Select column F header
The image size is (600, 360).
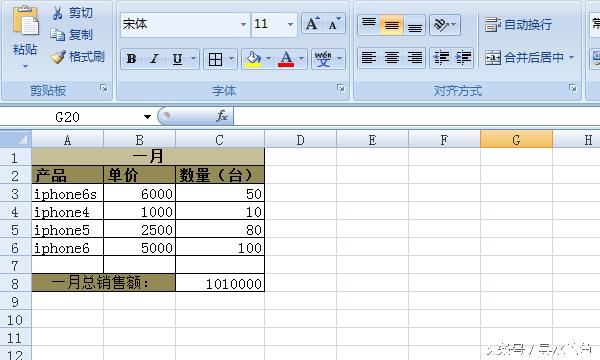(x=444, y=140)
